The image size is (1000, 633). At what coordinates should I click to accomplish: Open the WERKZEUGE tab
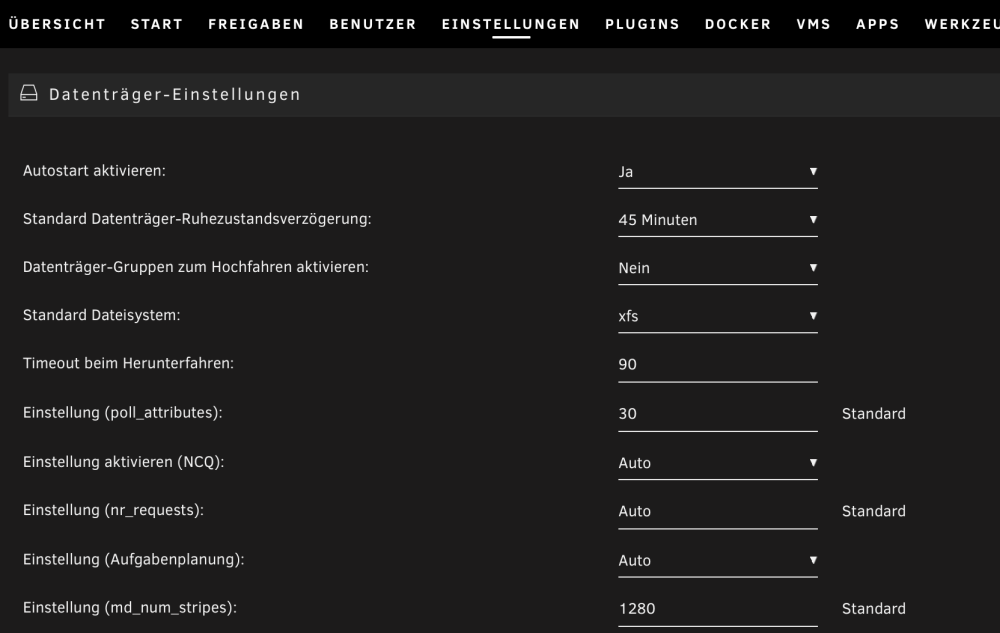(962, 24)
